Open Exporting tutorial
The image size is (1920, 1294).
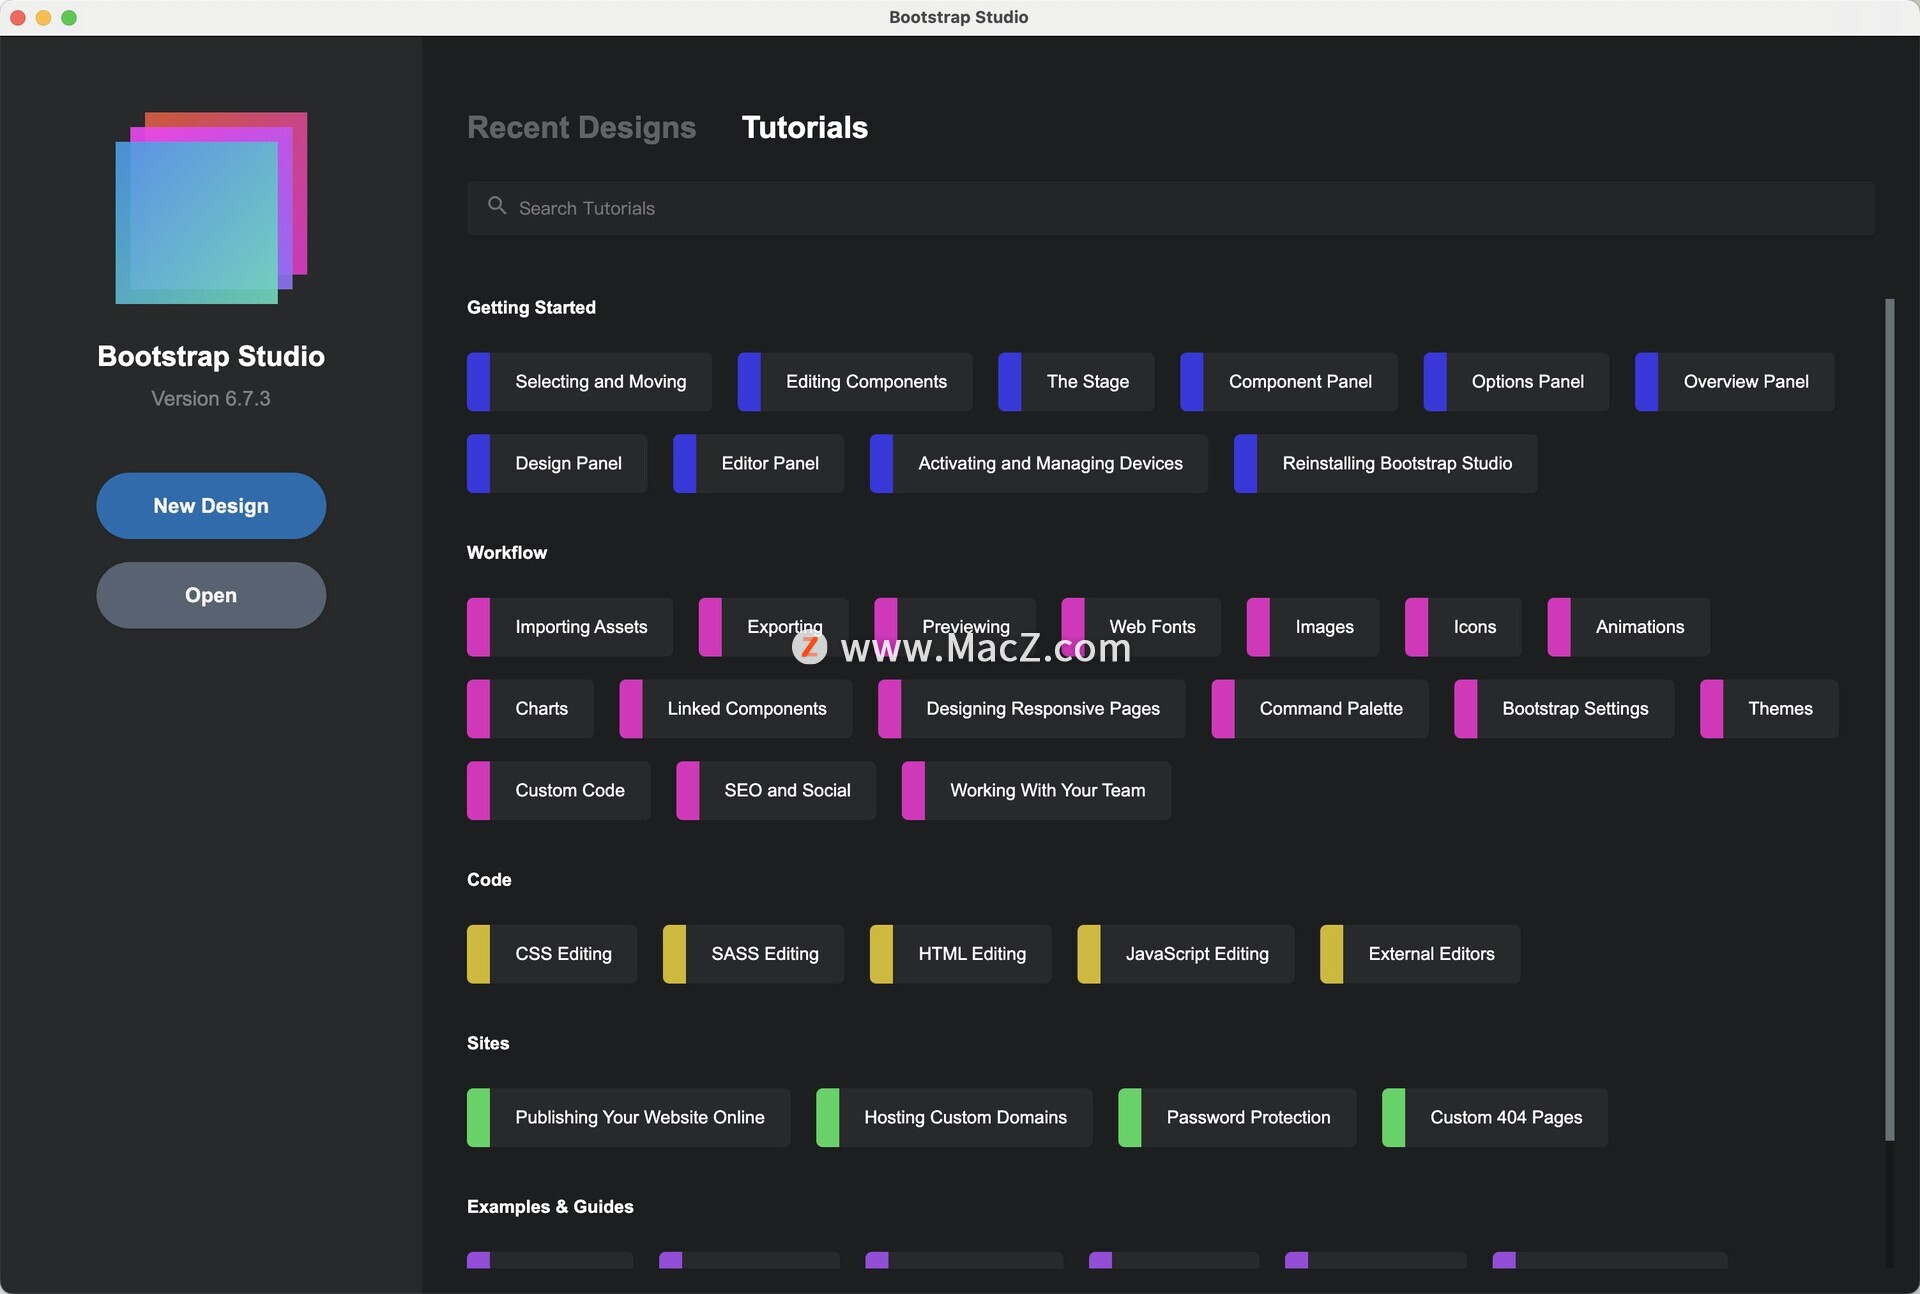coord(773,627)
